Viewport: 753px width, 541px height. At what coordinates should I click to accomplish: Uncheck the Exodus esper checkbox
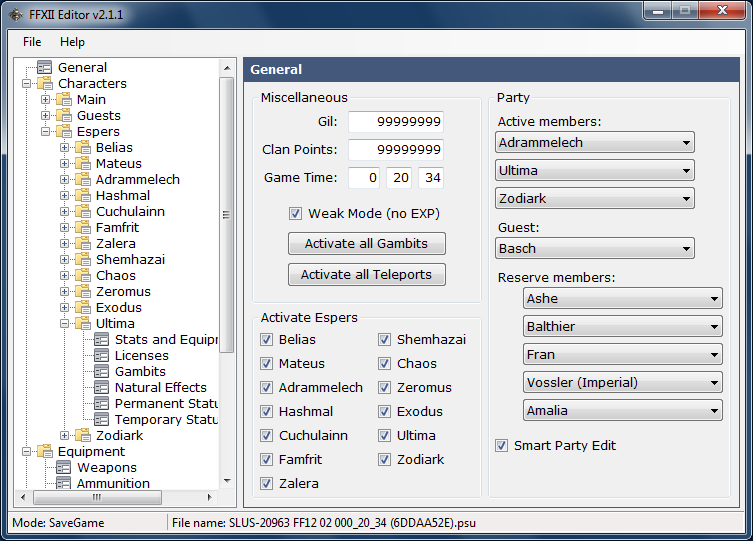(x=384, y=411)
